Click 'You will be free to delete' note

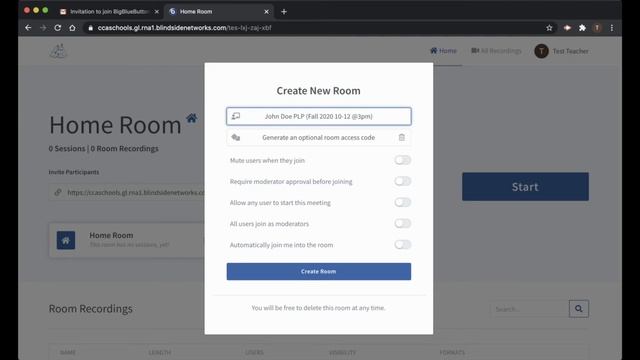(x=319, y=308)
